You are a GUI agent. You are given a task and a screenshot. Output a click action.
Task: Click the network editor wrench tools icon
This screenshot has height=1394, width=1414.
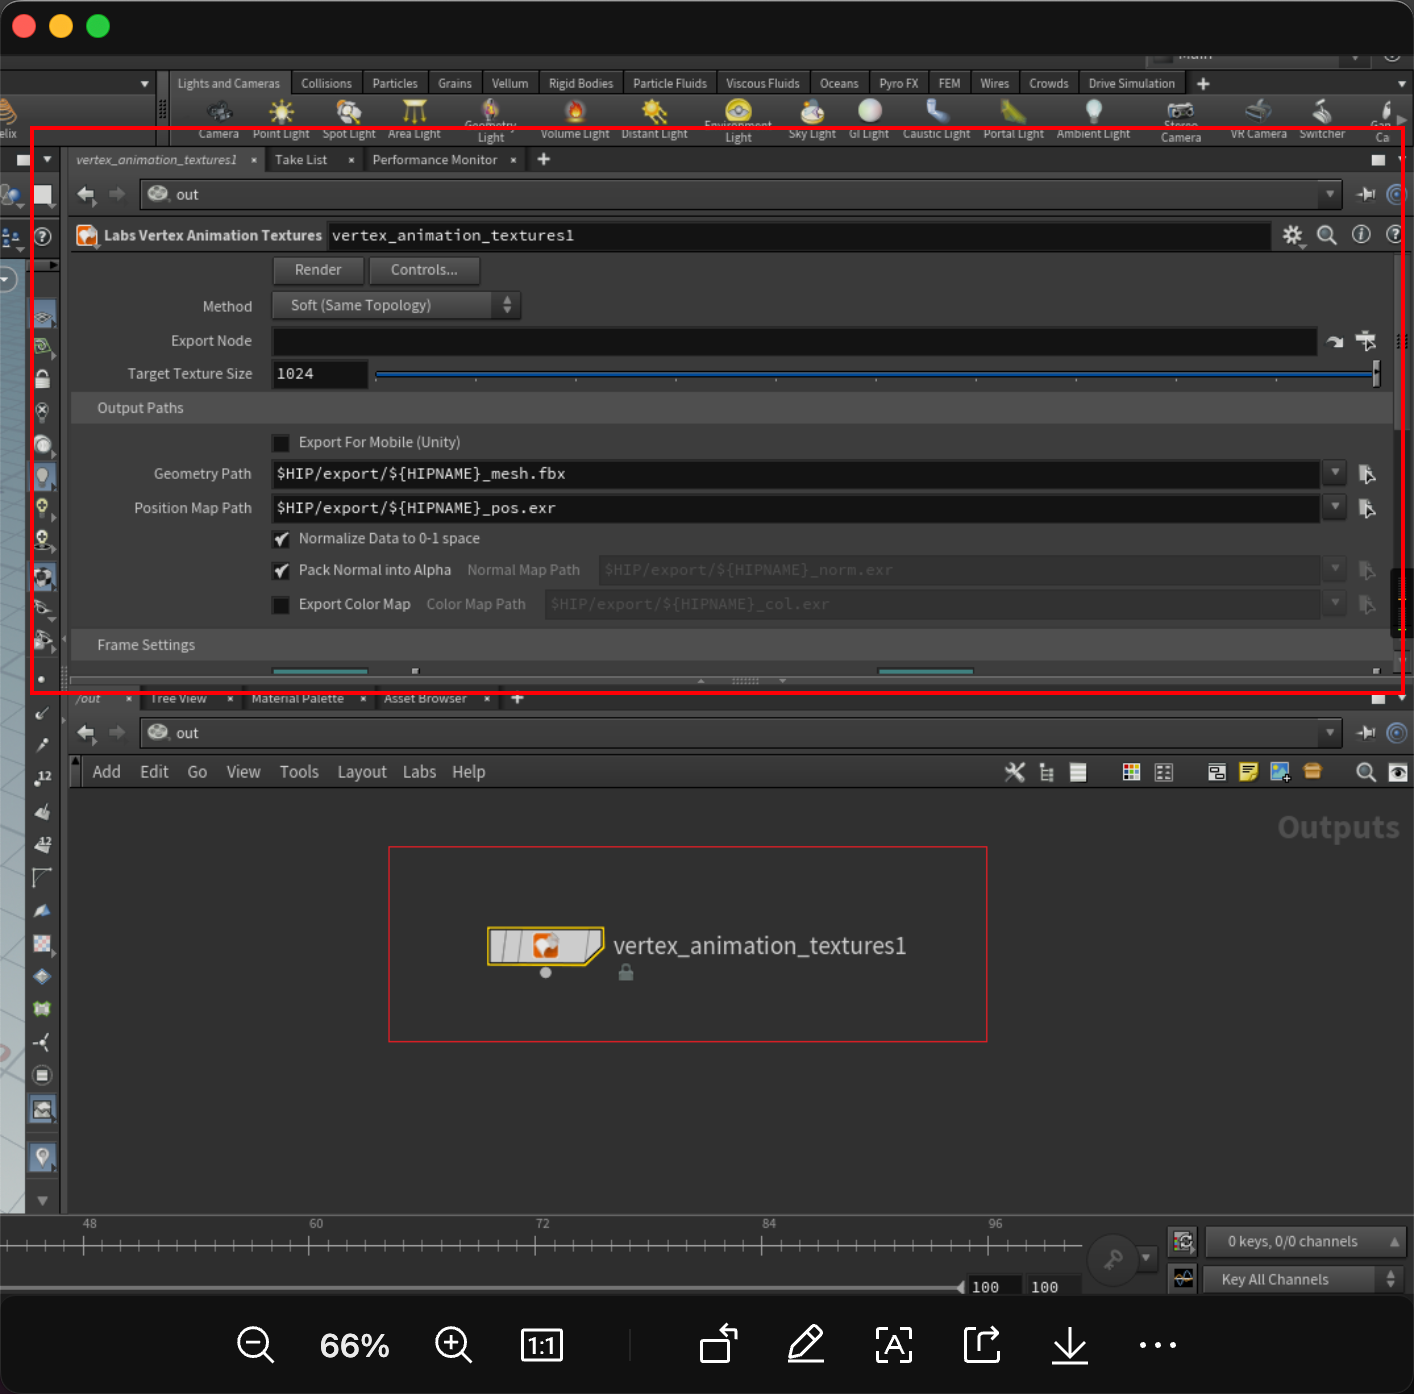(1015, 772)
